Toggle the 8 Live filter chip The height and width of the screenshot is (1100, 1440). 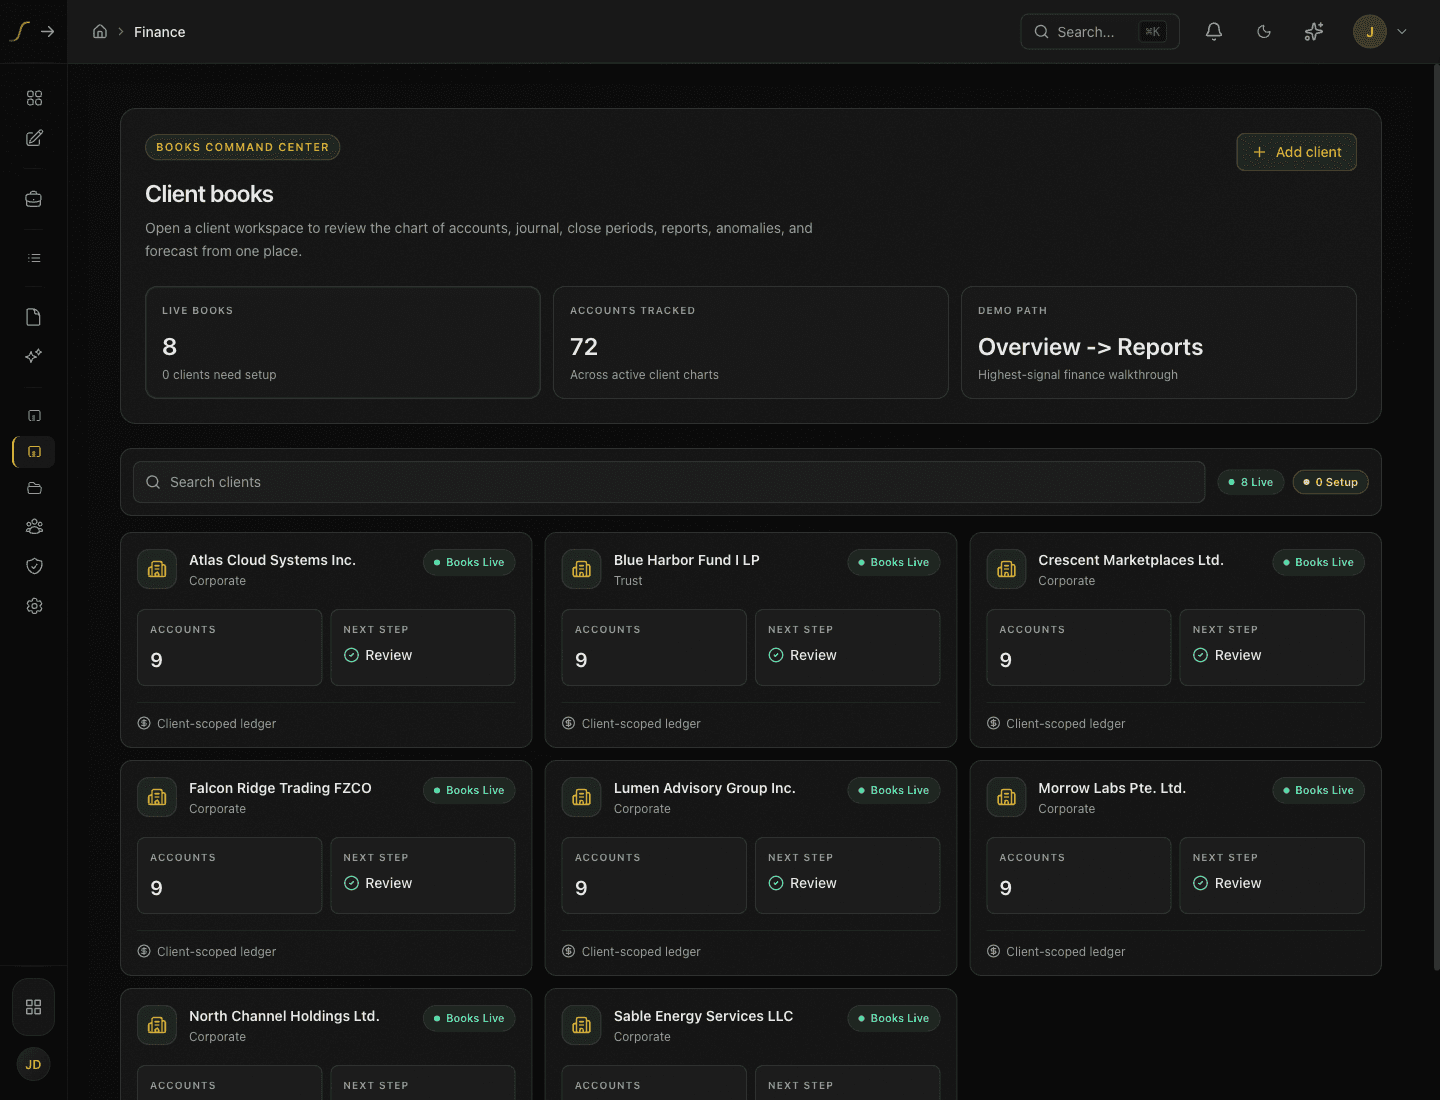[1251, 482]
